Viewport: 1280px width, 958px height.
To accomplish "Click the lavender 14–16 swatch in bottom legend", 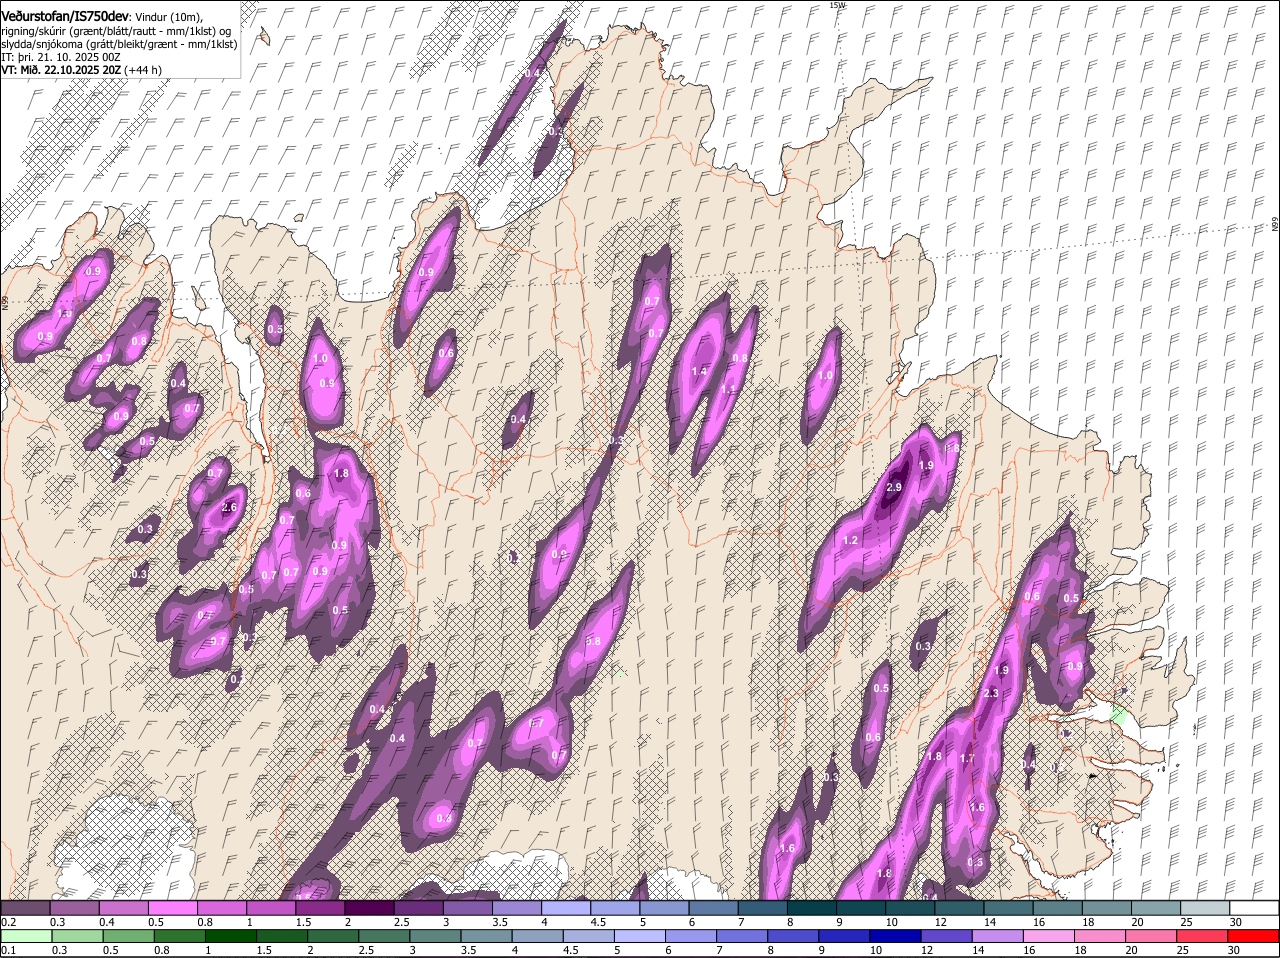I will (x=999, y=937).
